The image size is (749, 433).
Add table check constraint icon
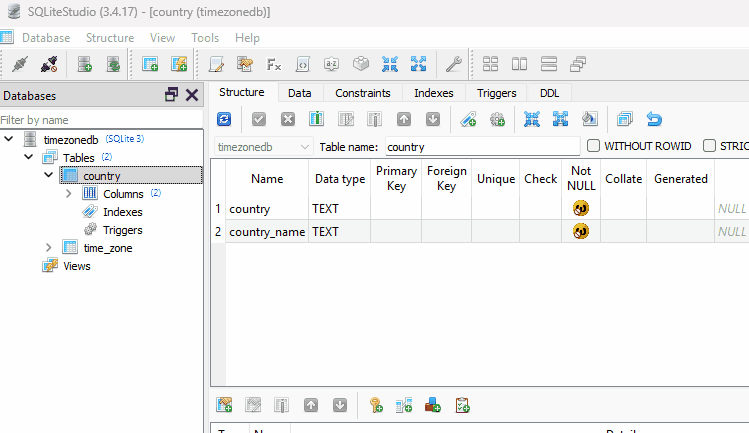click(462, 405)
